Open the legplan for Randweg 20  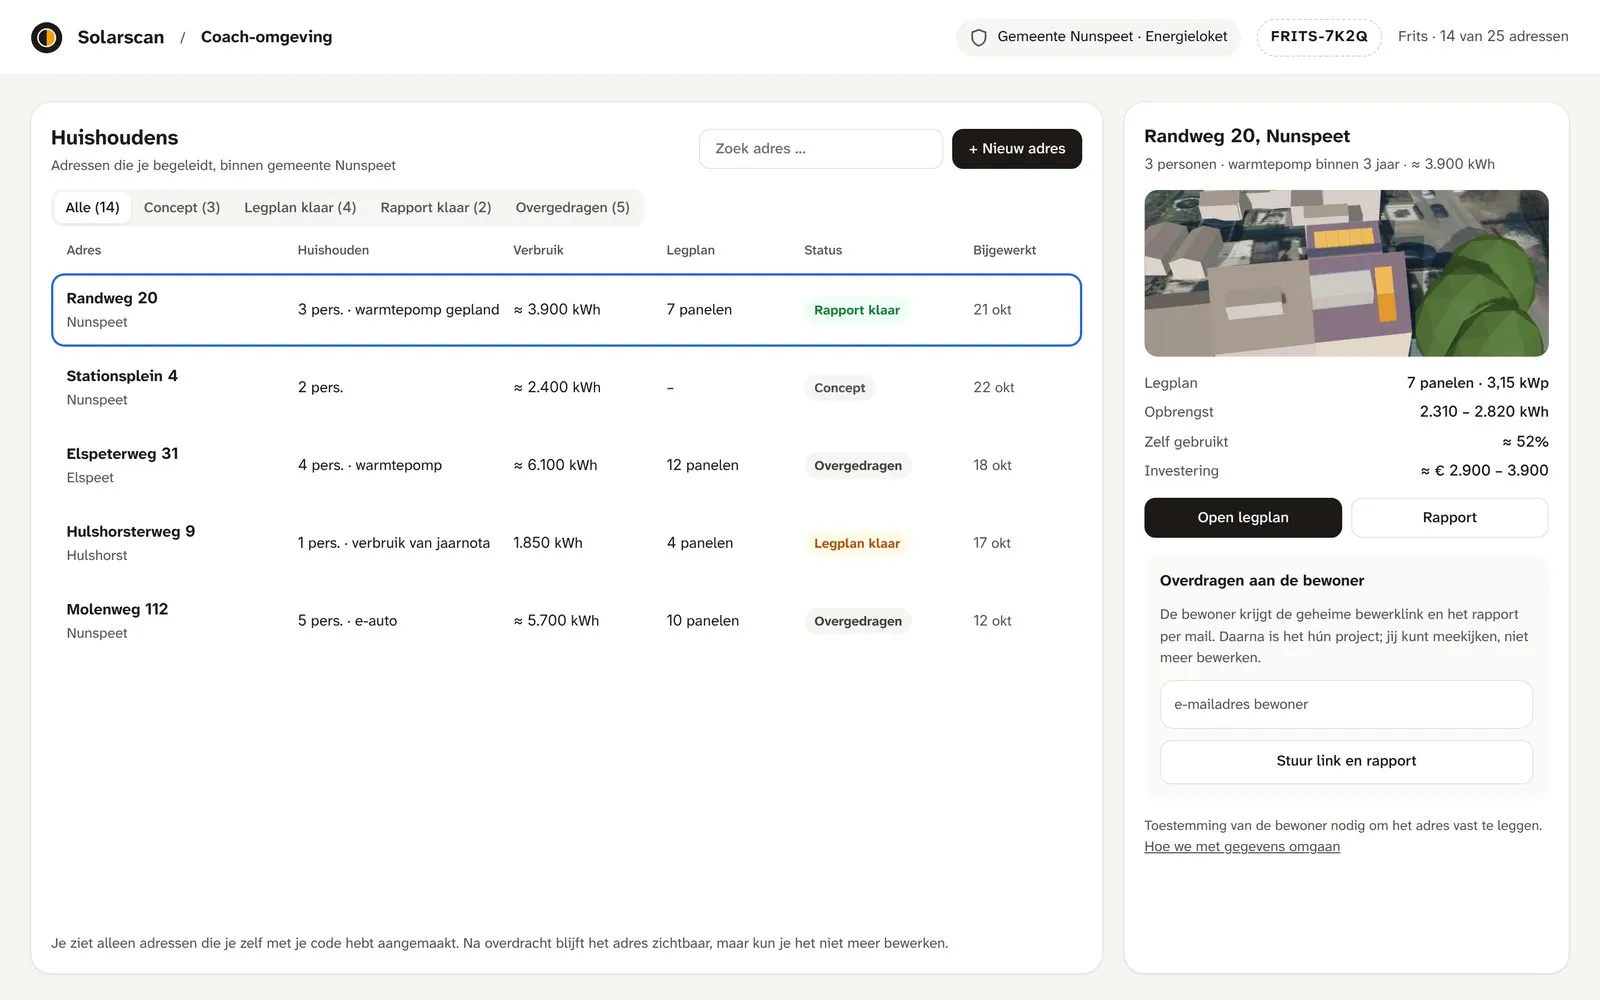click(1243, 518)
